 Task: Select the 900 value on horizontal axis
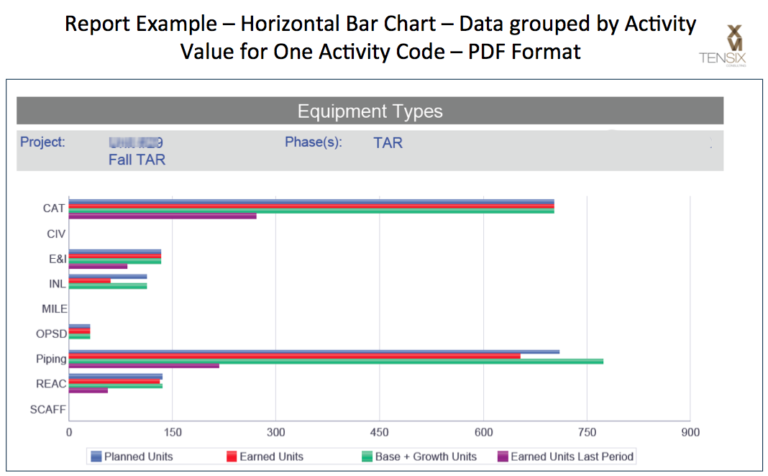pos(690,432)
